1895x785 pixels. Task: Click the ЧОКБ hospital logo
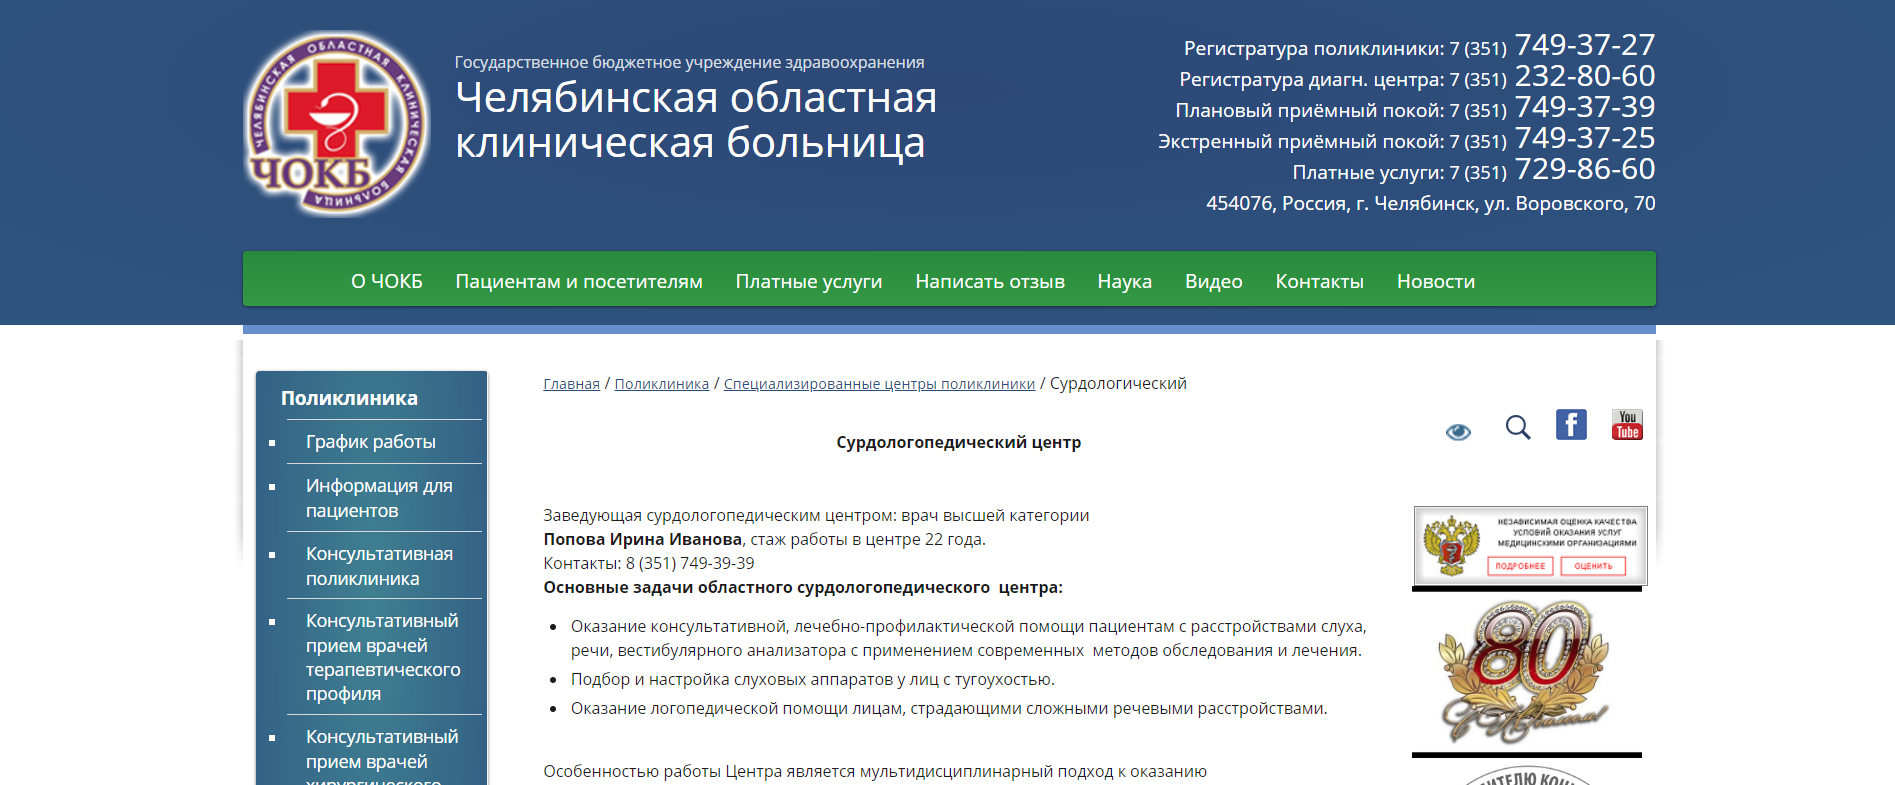point(336,123)
